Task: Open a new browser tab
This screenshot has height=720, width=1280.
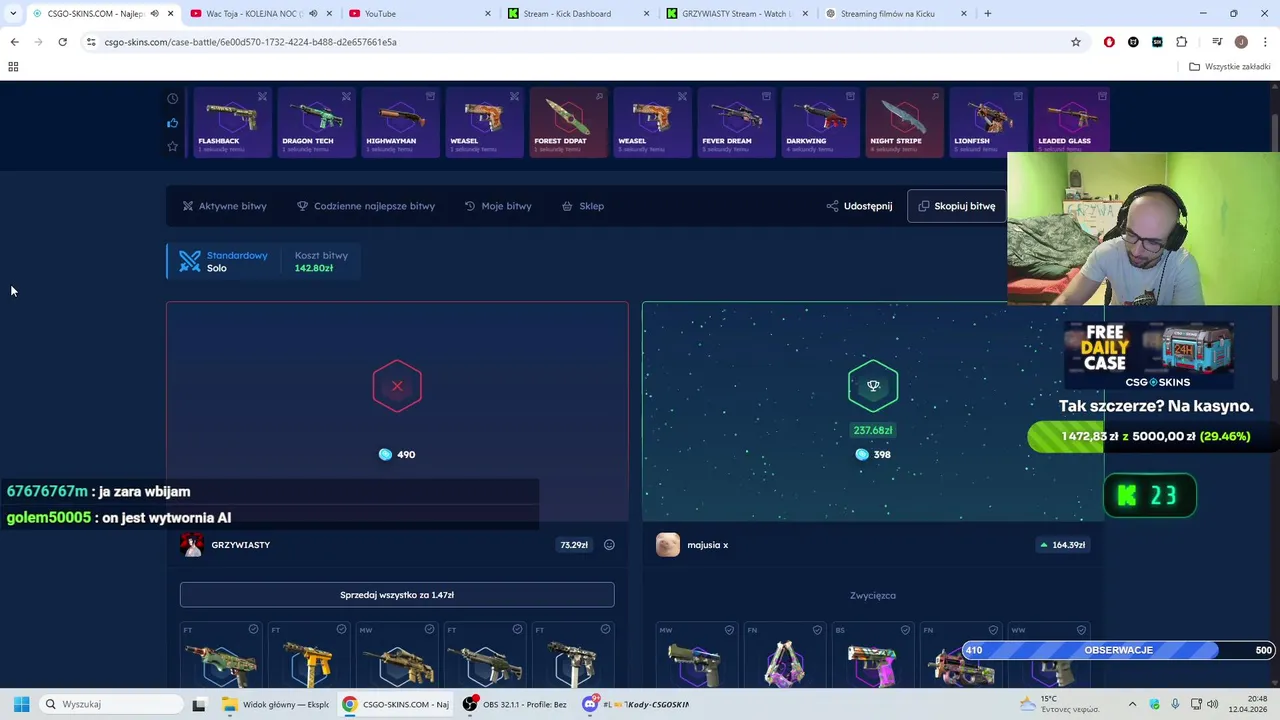Action: 988,13
